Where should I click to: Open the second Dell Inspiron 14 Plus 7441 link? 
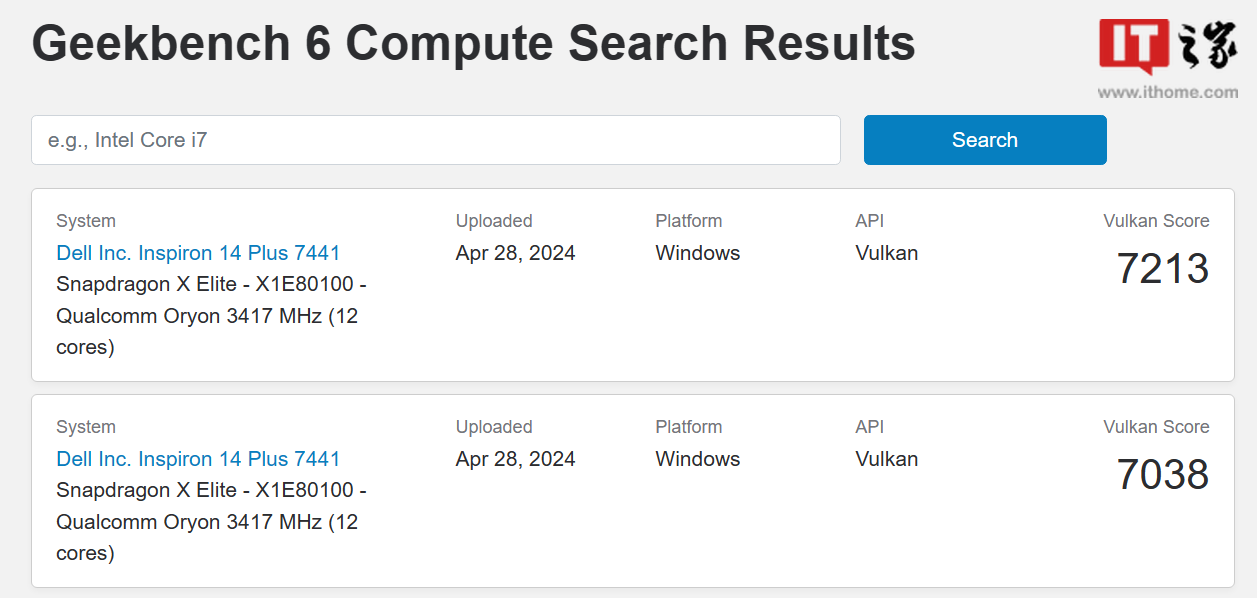coord(198,459)
